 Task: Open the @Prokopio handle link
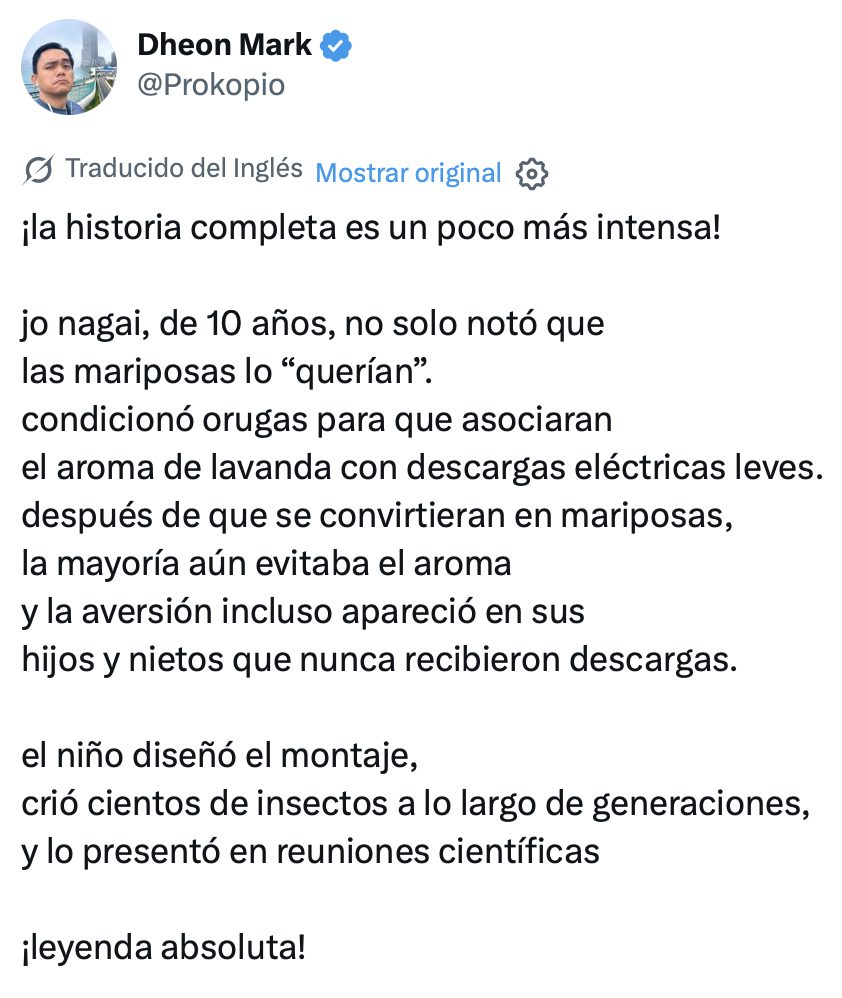coord(211,85)
